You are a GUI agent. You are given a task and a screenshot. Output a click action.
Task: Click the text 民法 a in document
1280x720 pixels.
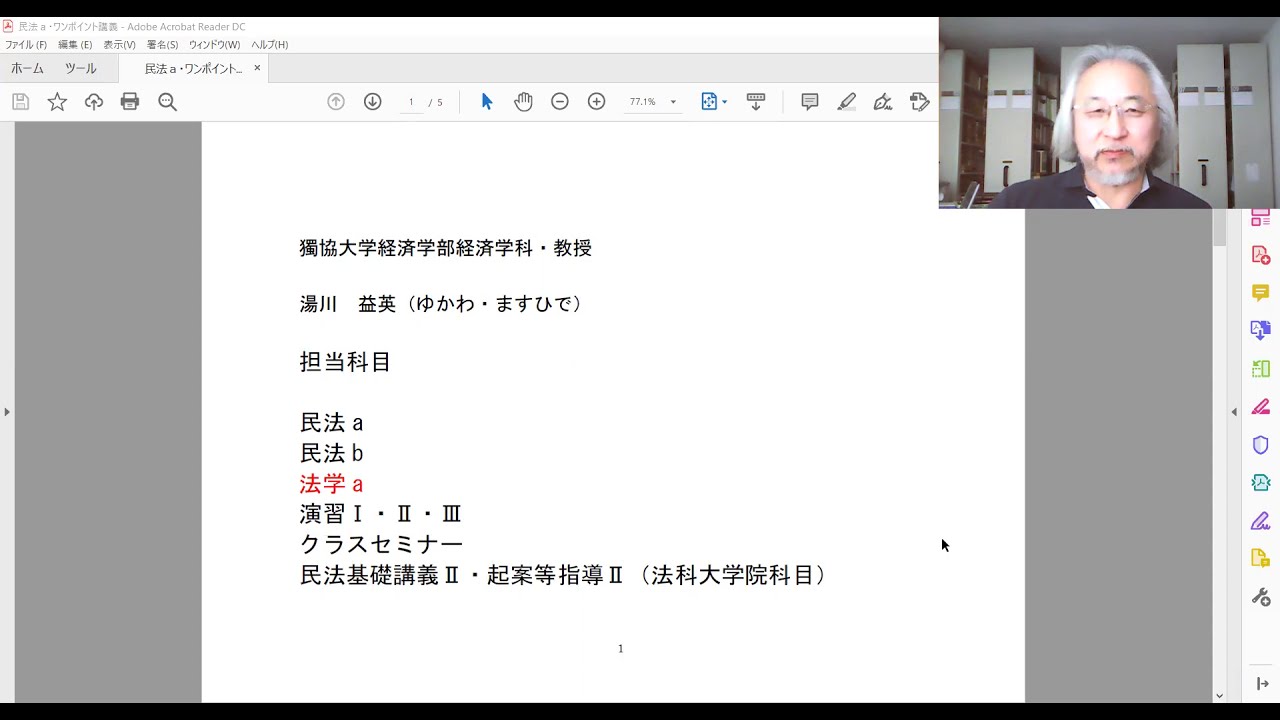click(x=331, y=423)
